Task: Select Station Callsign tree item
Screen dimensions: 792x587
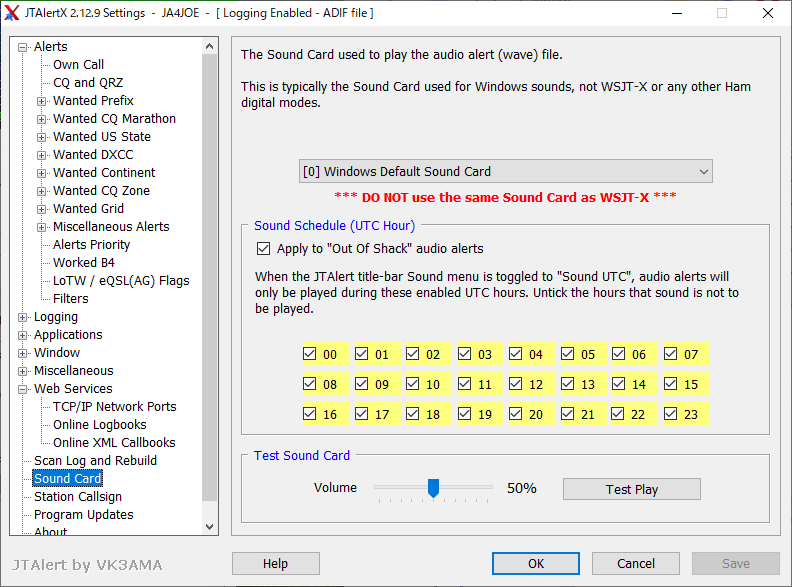Action: tap(78, 497)
